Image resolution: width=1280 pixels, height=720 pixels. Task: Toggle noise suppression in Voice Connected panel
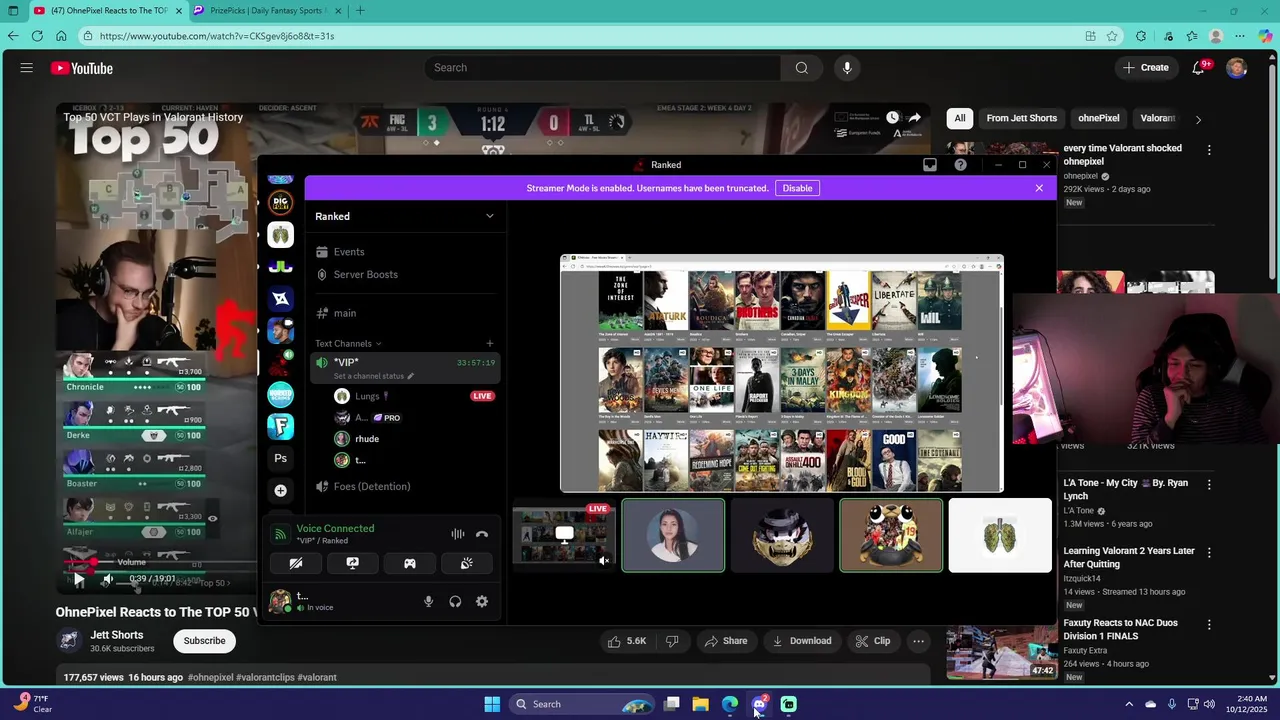click(x=457, y=534)
